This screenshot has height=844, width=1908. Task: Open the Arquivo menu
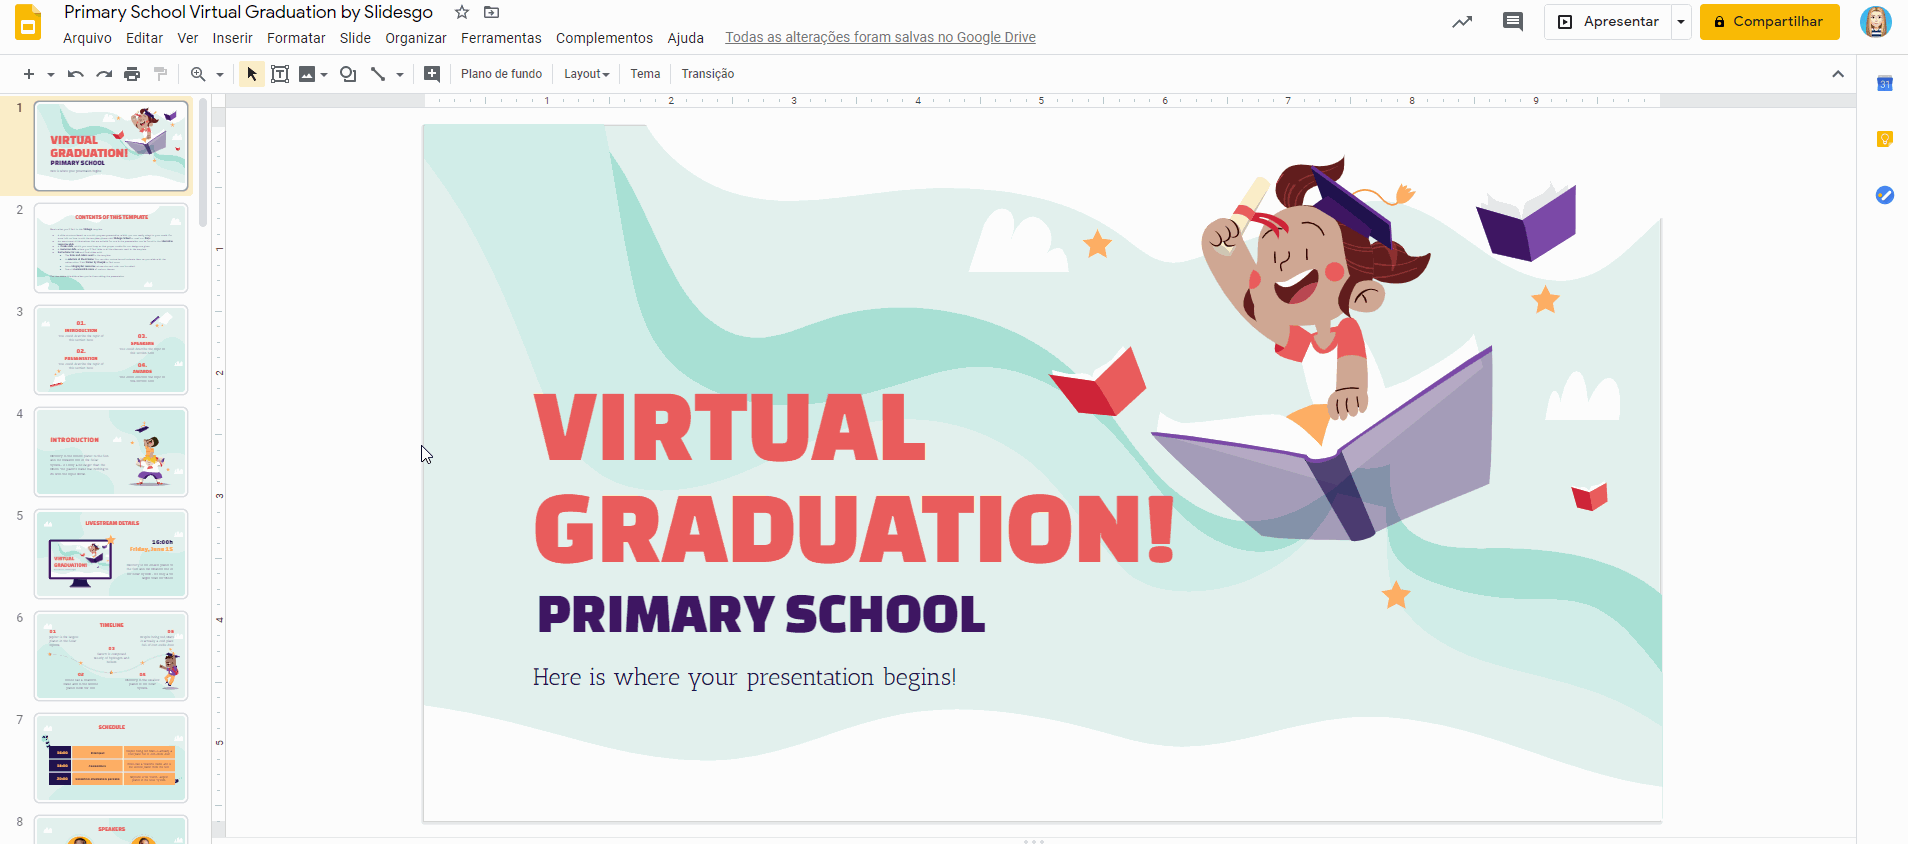(x=87, y=38)
